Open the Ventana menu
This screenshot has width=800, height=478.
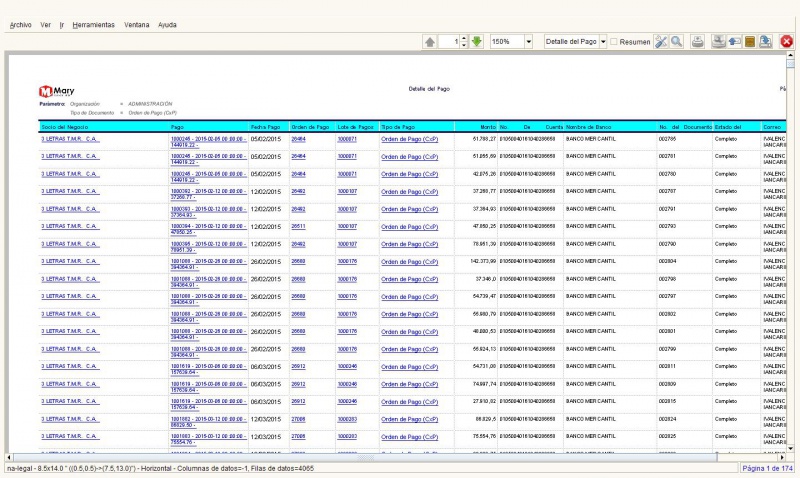pos(137,25)
